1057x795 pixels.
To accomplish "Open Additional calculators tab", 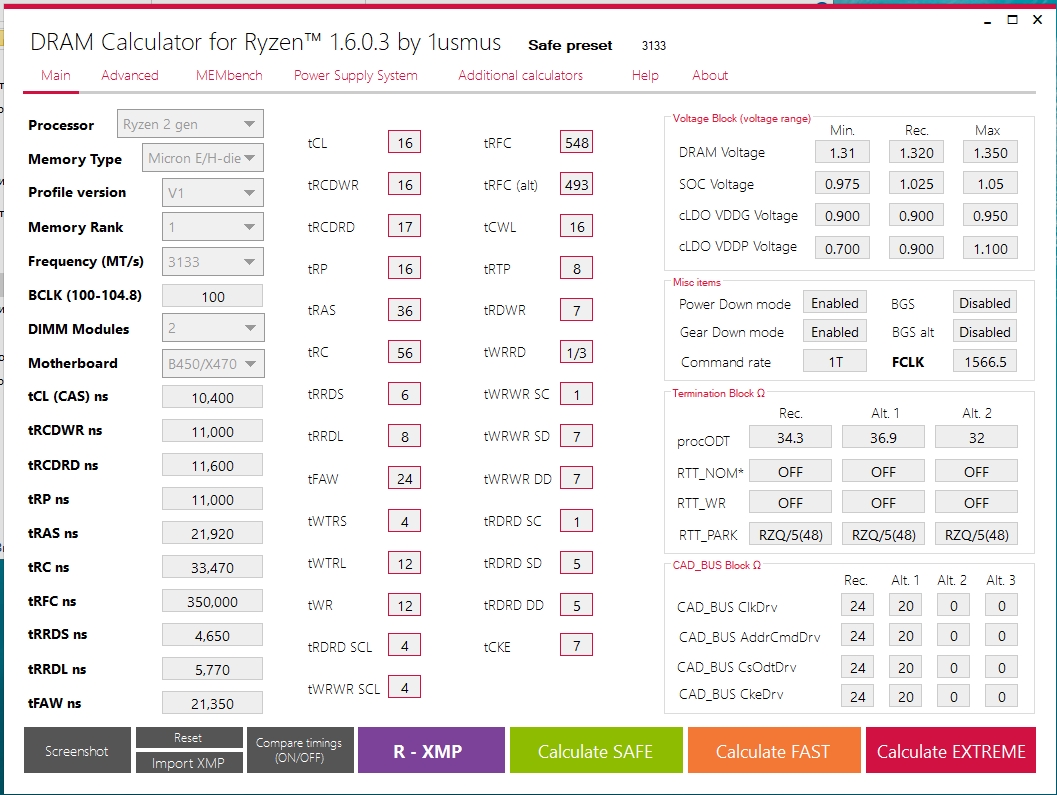I will click(x=520, y=76).
